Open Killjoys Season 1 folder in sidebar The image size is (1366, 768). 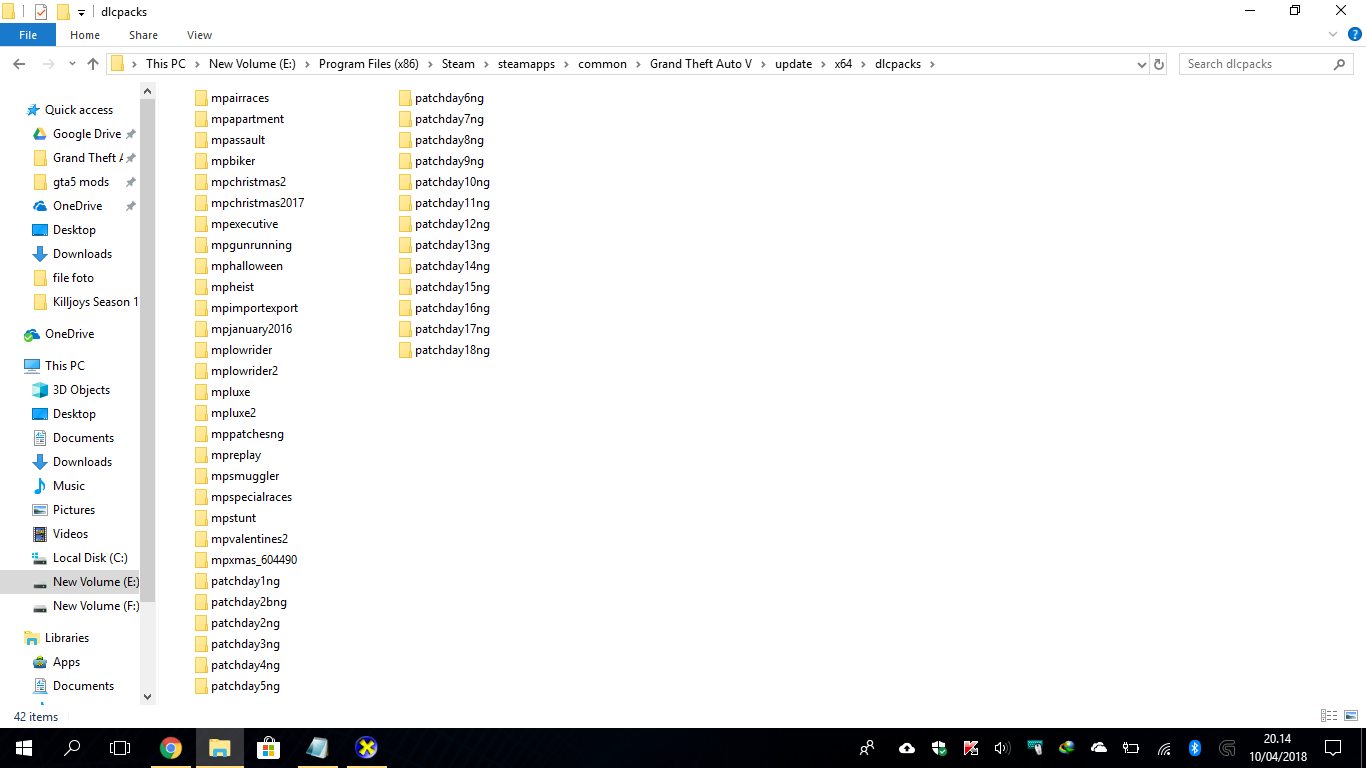pos(95,302)
